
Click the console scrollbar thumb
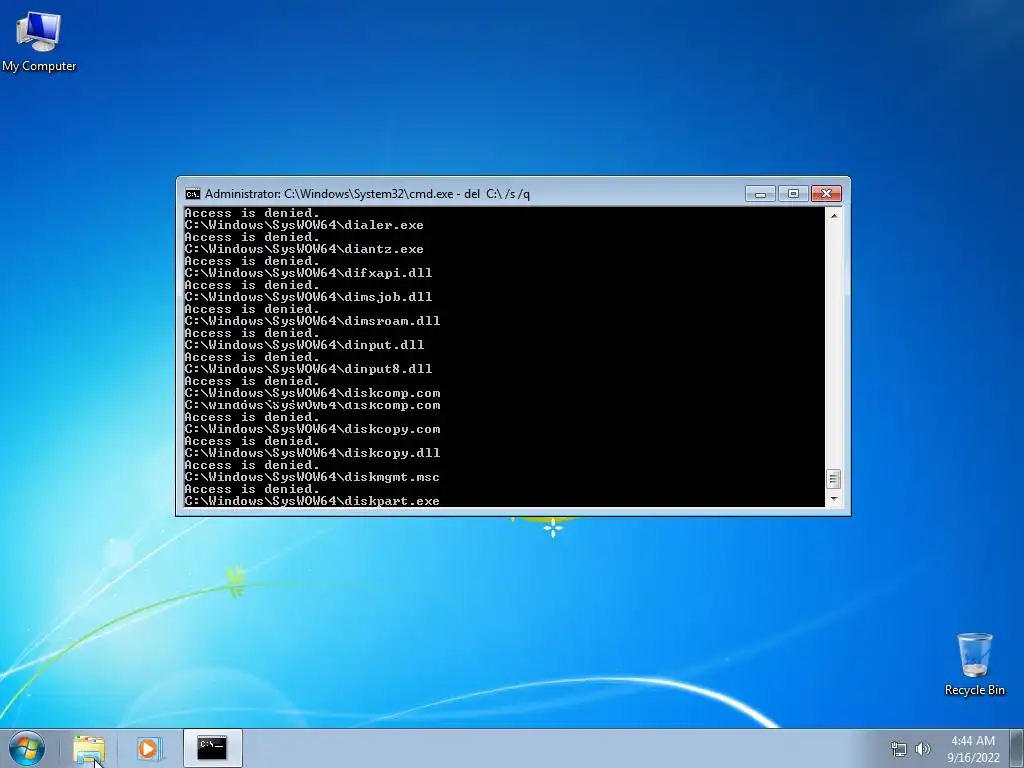pos(833,479)
